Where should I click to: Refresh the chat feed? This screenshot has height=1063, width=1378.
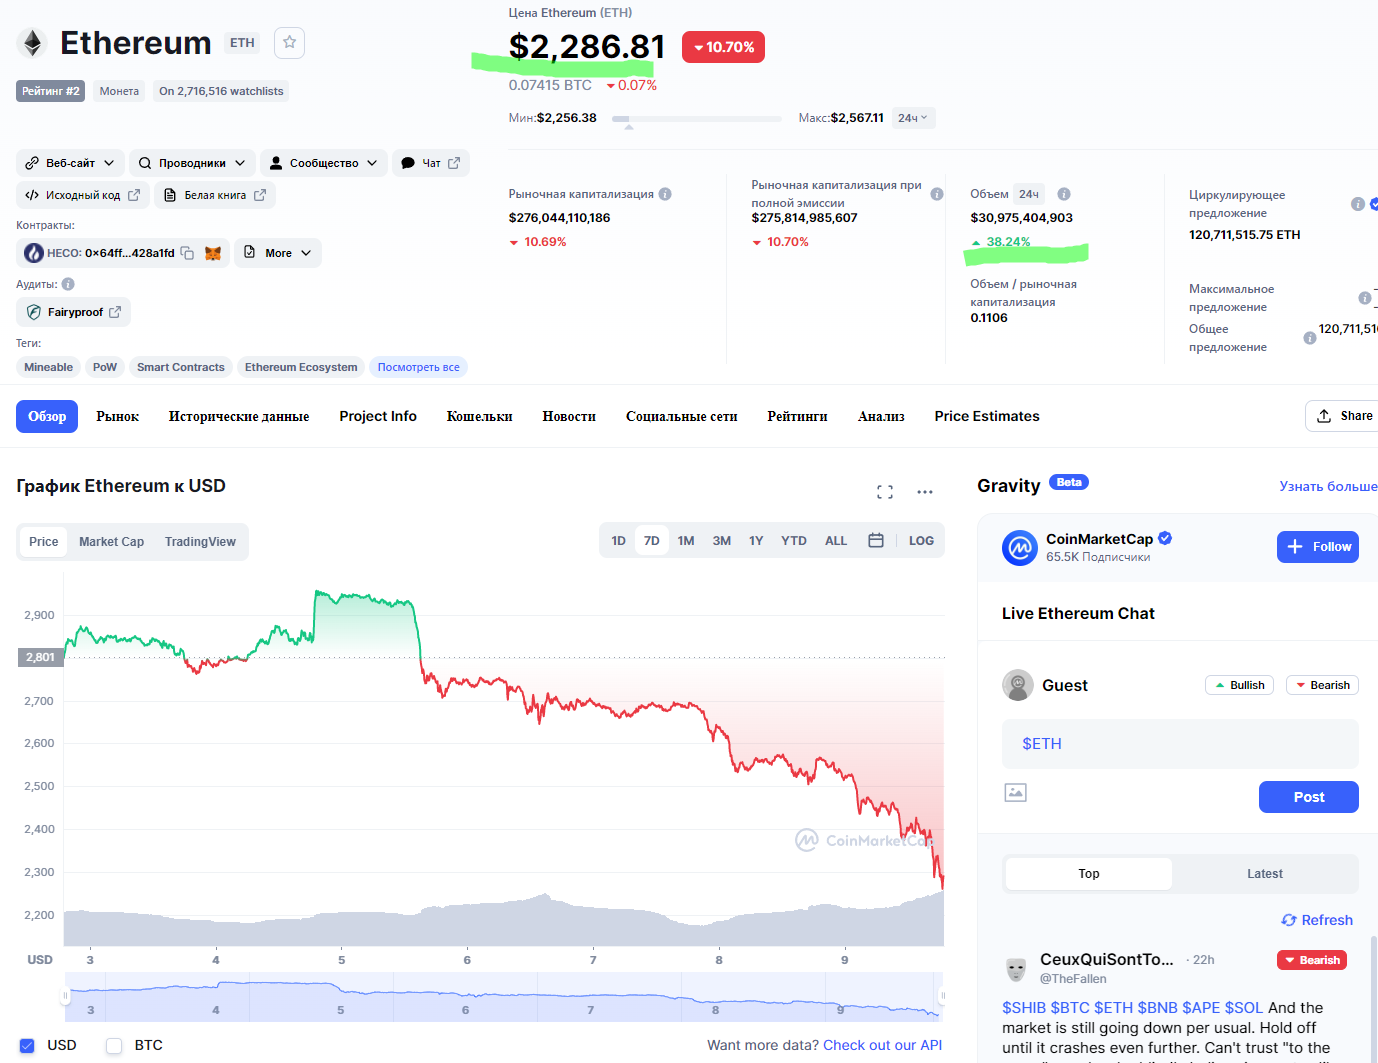(x=1317, y=920)
